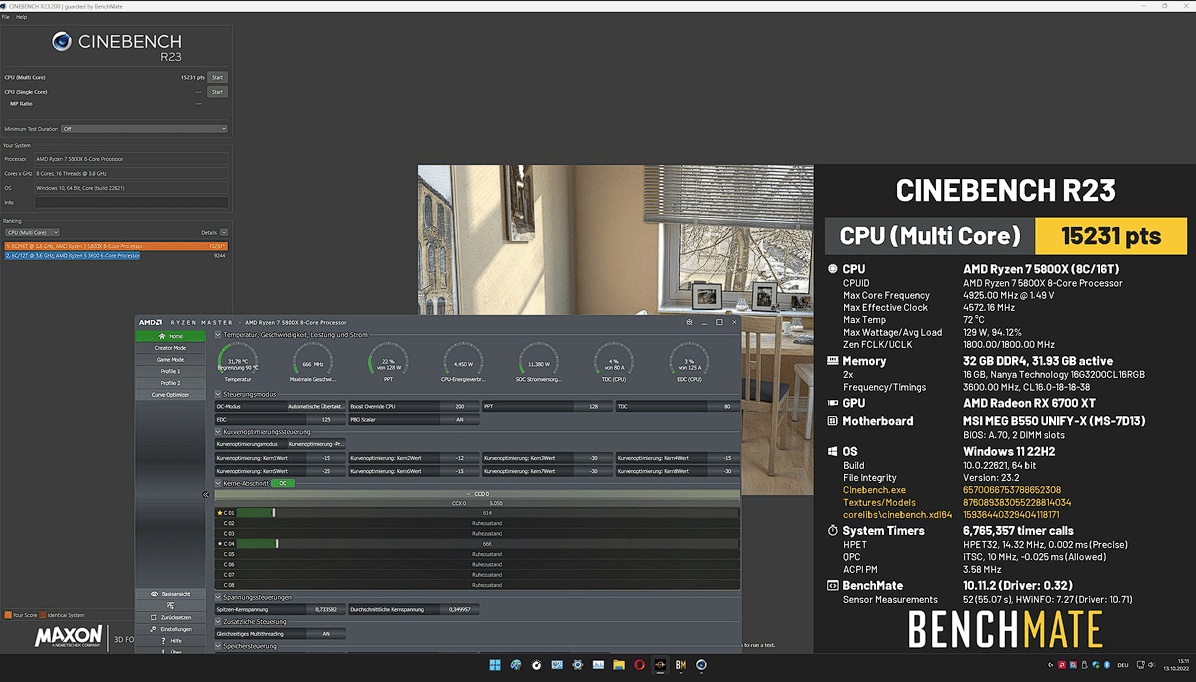Screen dimensions: 1196x682
Task: Open Einstellungen in Ryzen Master
Action: pyautogui.click(x=170, y=629)
